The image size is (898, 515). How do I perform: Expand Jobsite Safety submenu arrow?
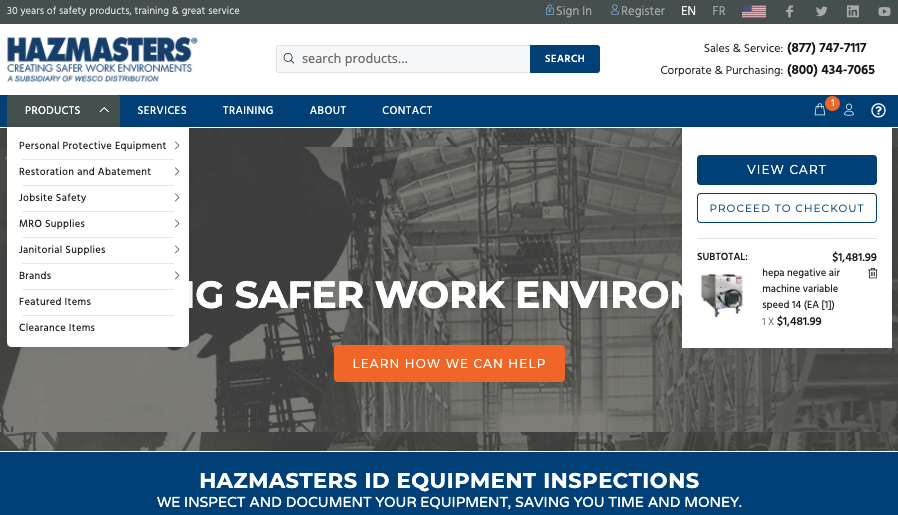(x=177, y=197)
